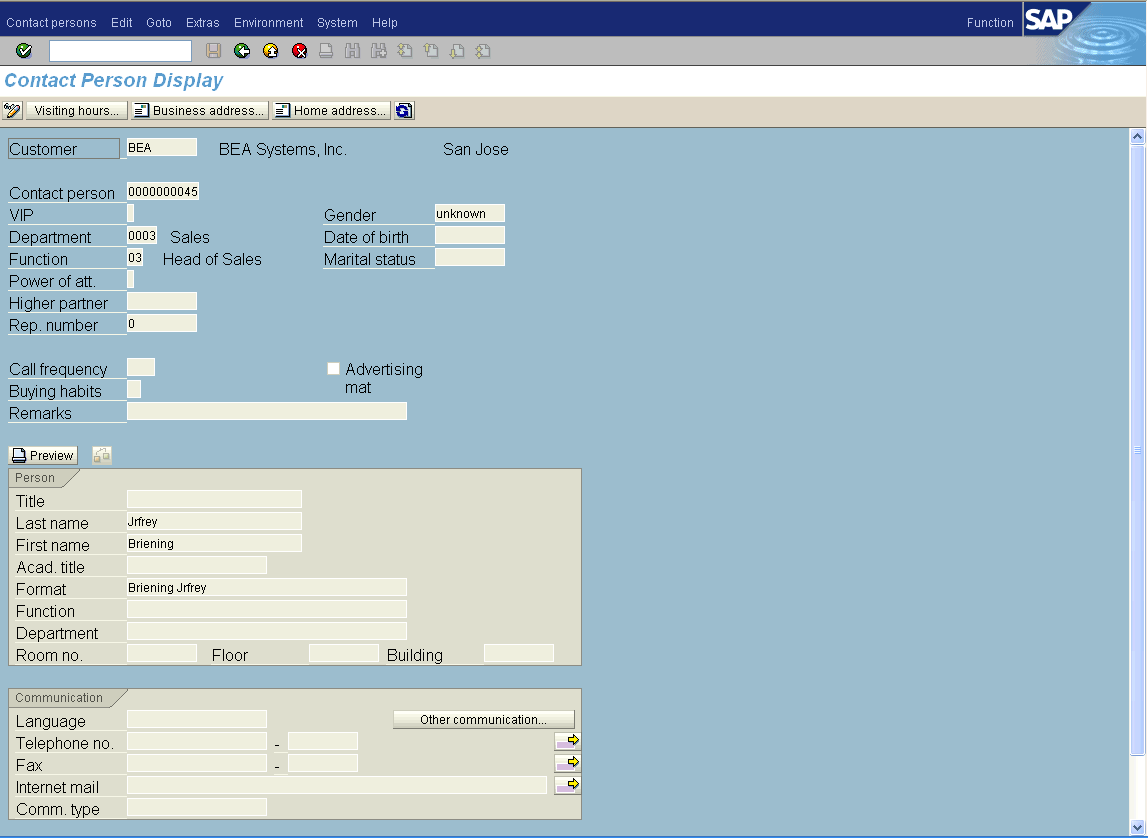This screenshot has width=1148, height=838.
Task: Click the Previous Page icon
Action: coord(431,50)
